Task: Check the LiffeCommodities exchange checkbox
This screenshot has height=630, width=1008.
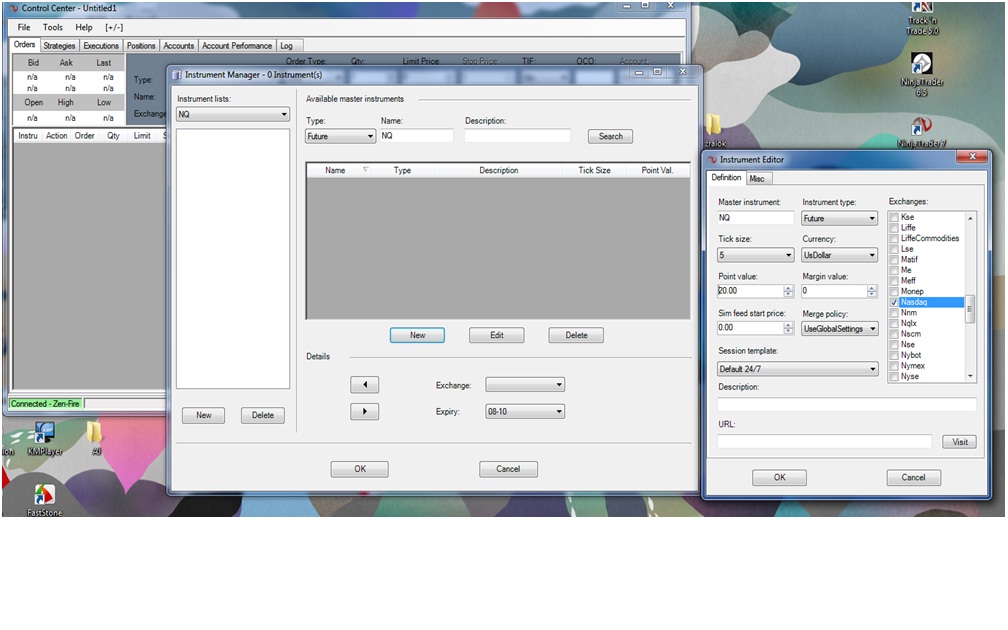Action: coord(894,238)
